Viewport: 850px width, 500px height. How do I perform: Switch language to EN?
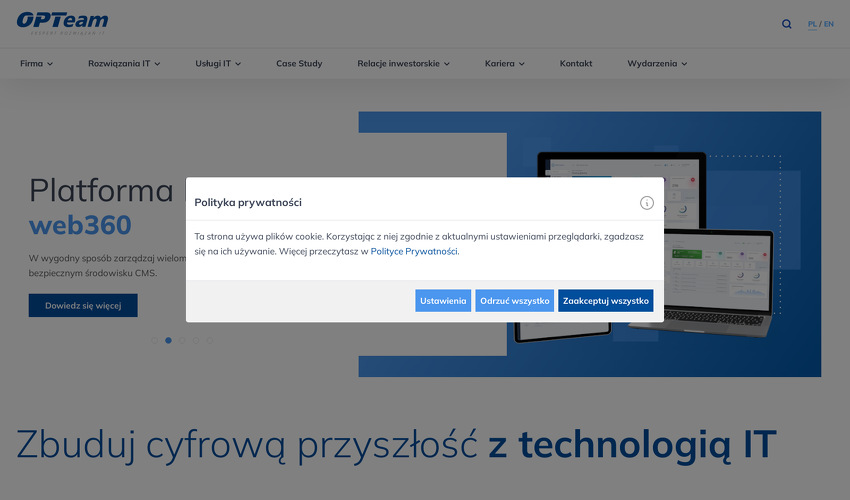pos(829,24)
